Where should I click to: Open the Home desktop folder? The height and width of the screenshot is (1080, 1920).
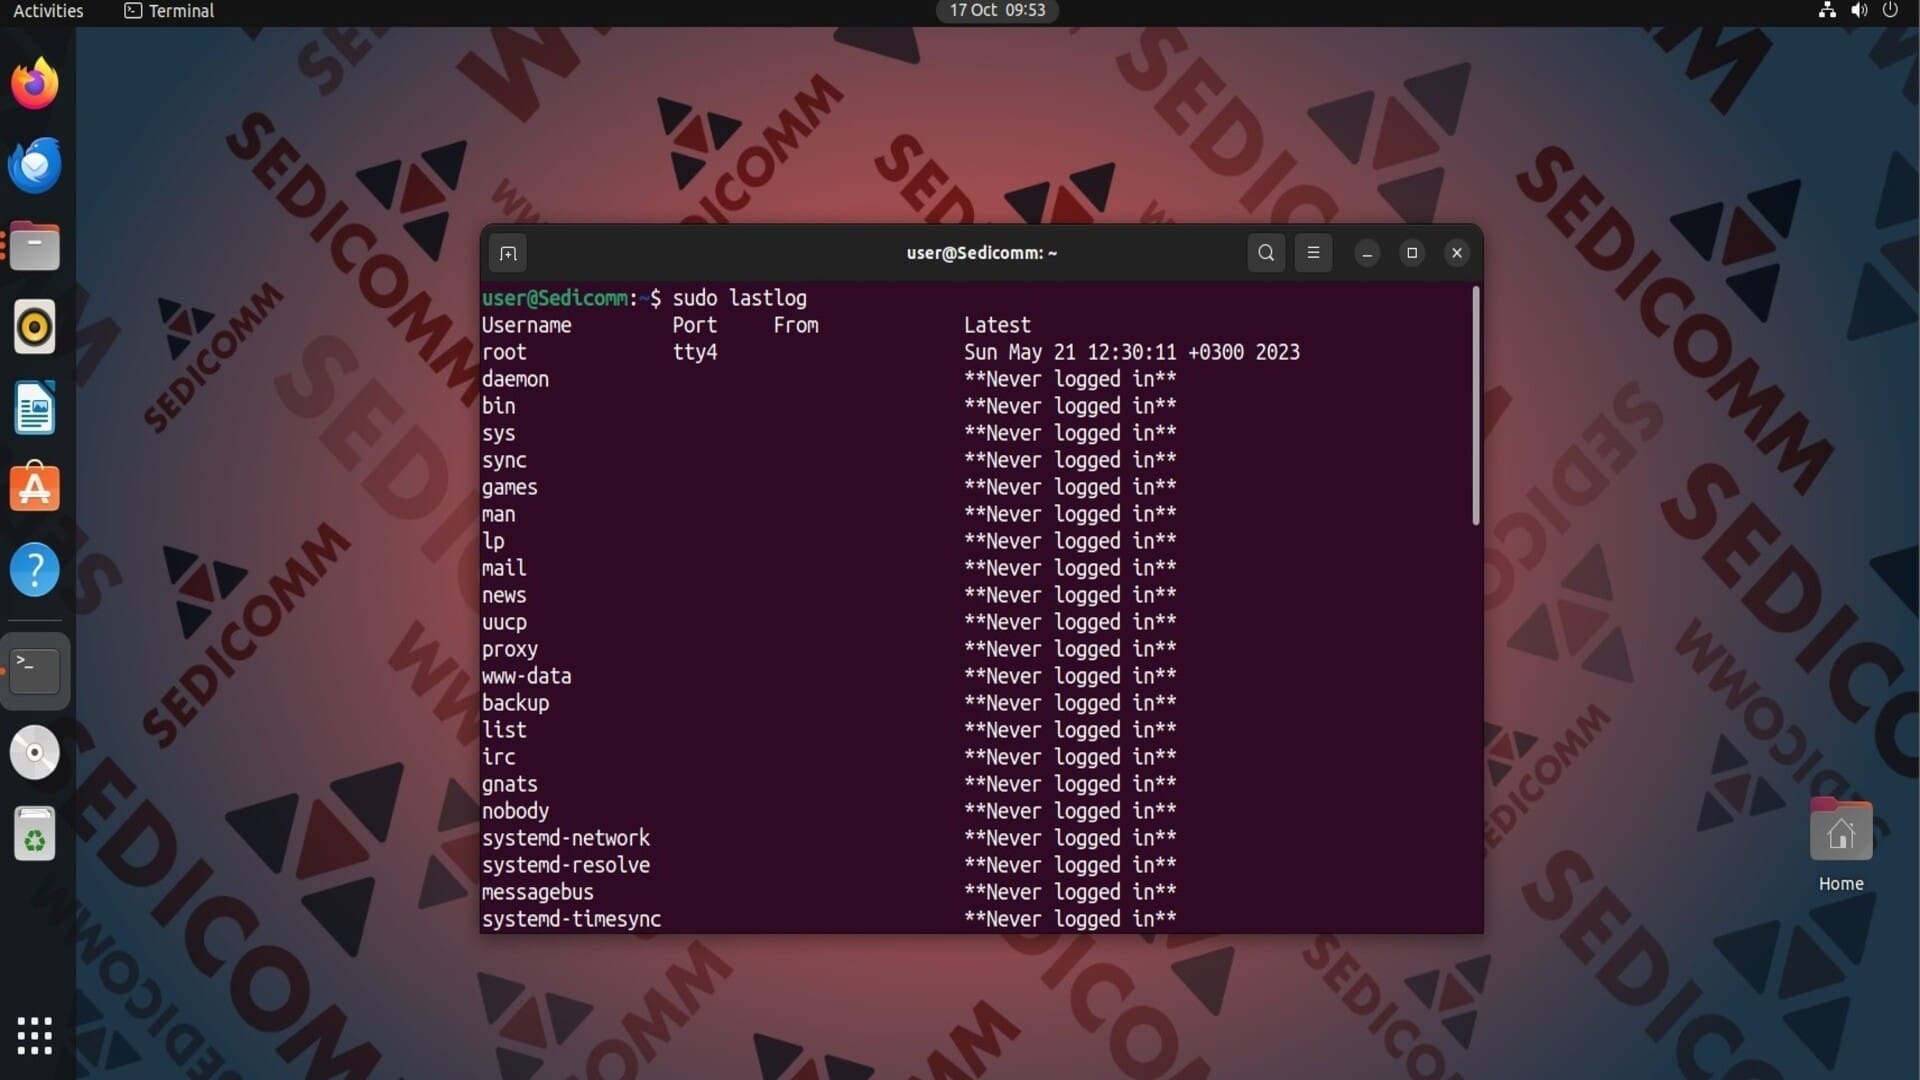(x=1841, y=845)
